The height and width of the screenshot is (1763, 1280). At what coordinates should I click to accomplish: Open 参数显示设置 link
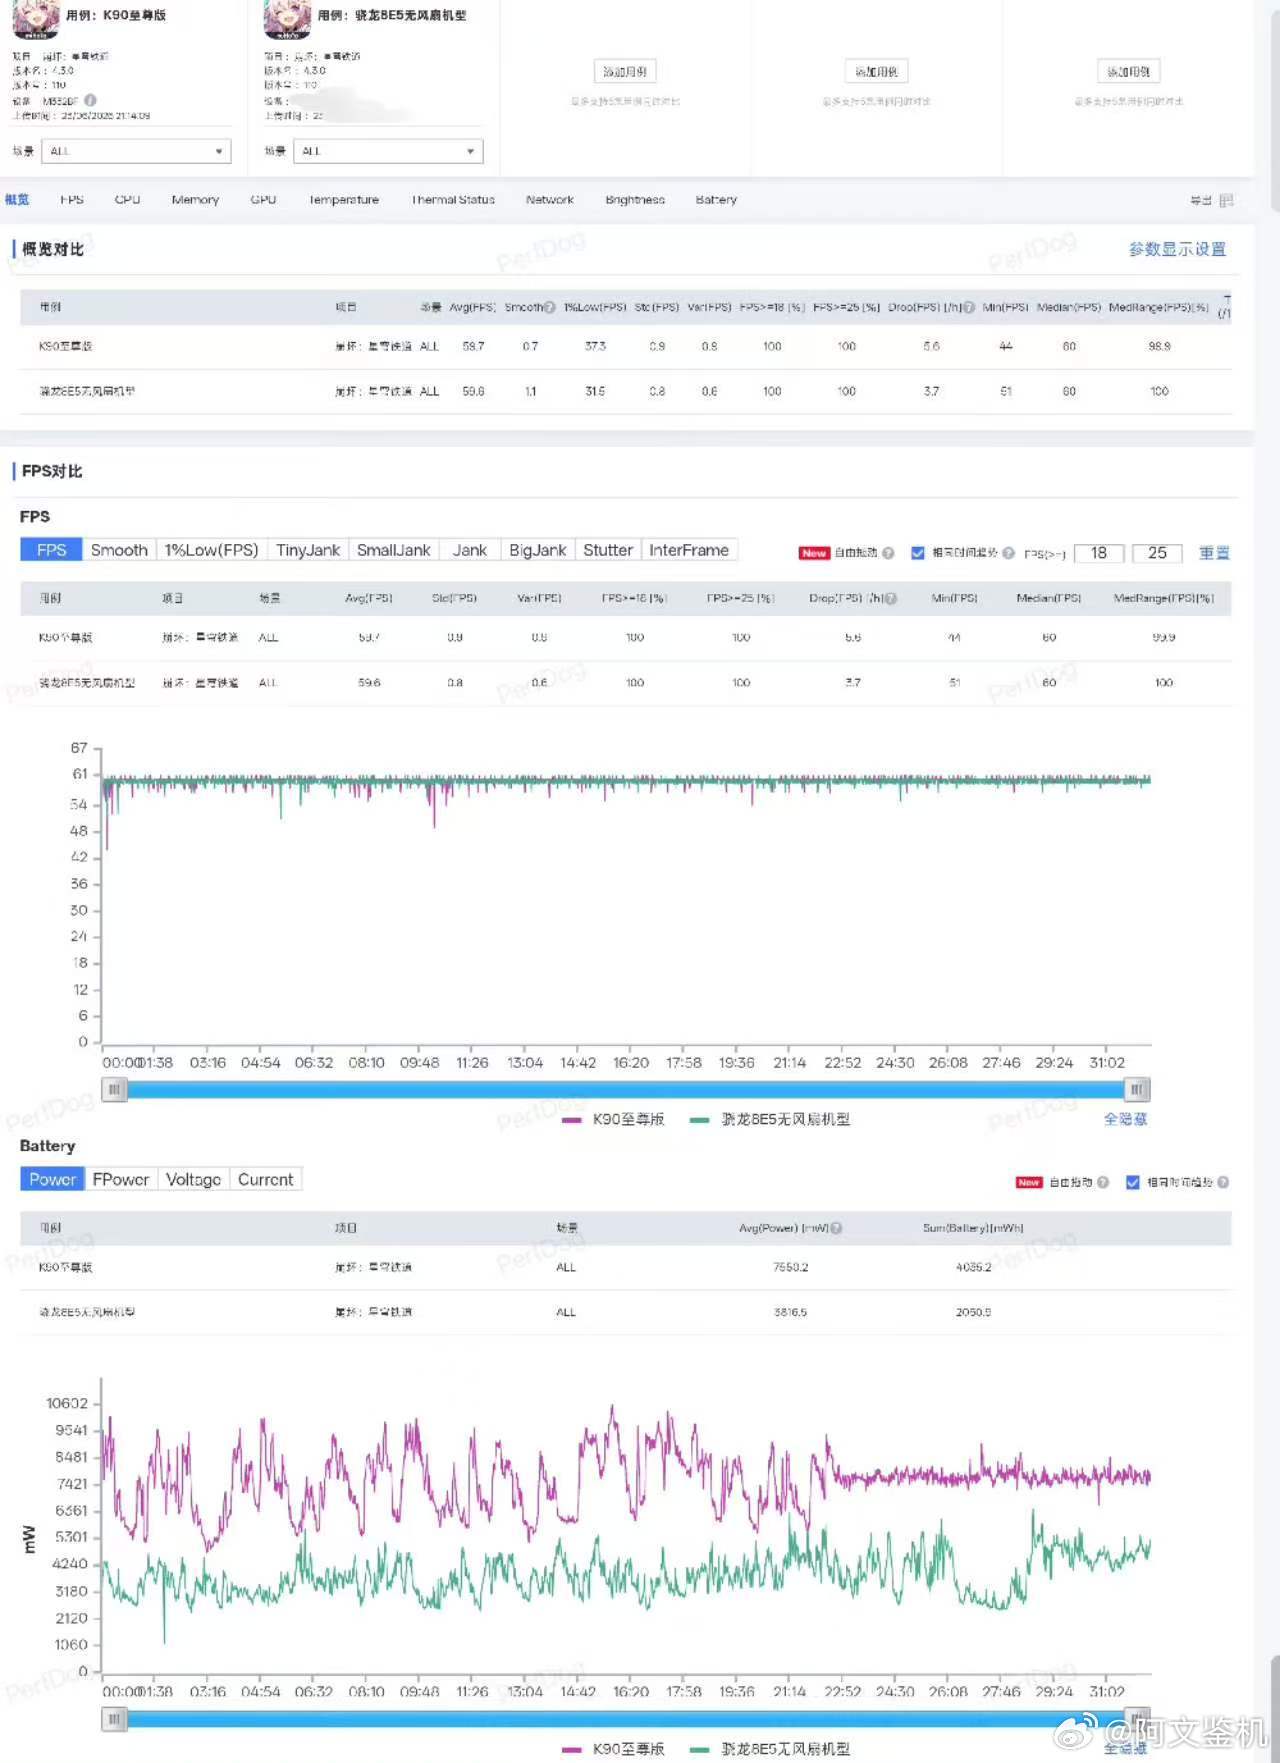point(1177,249)
